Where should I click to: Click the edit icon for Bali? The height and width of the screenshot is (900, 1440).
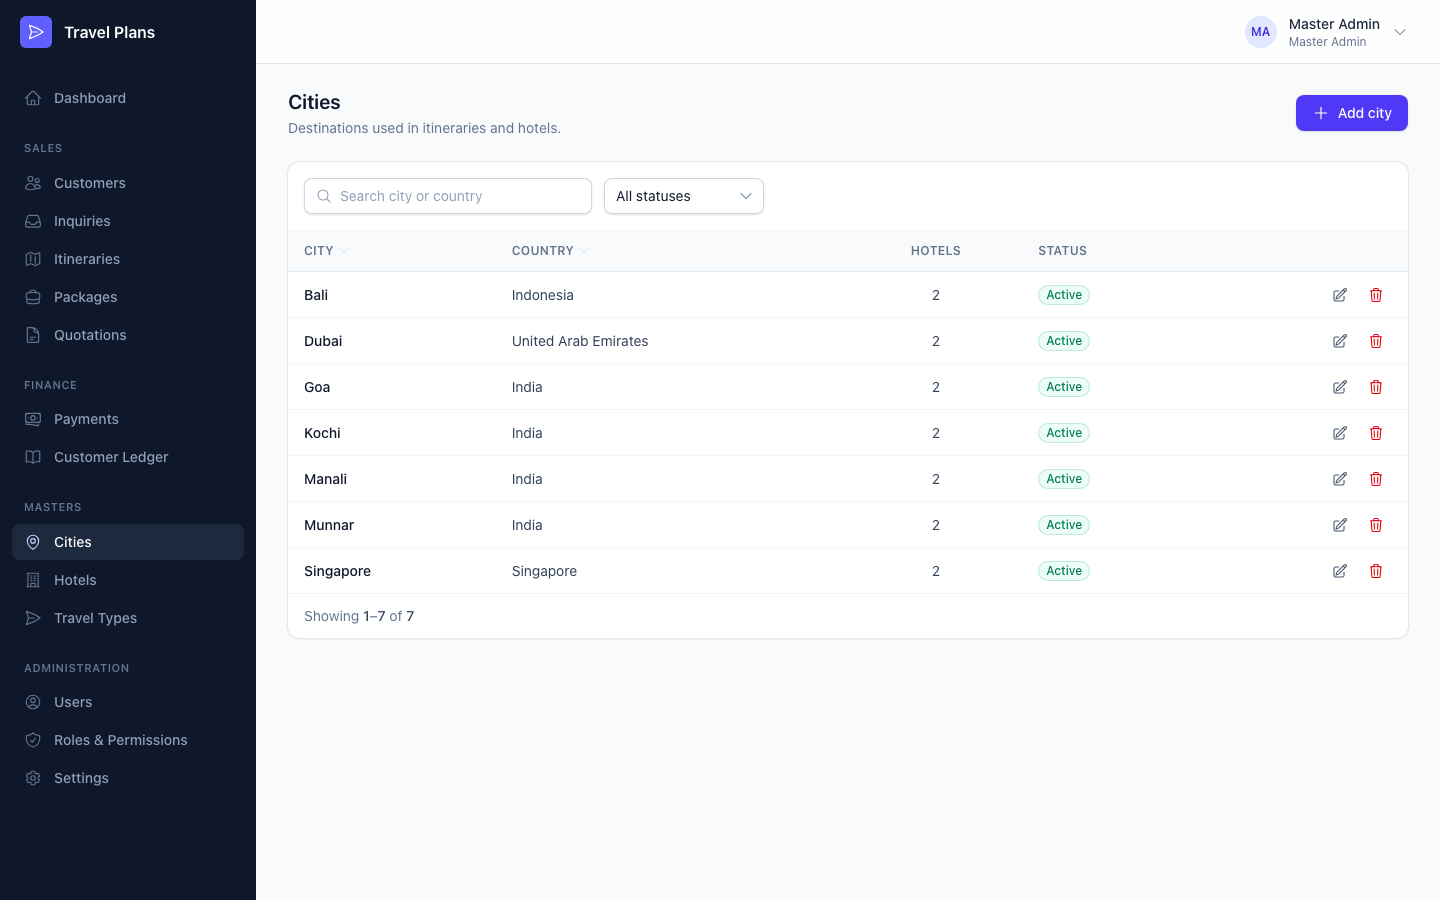[1340, 295]
